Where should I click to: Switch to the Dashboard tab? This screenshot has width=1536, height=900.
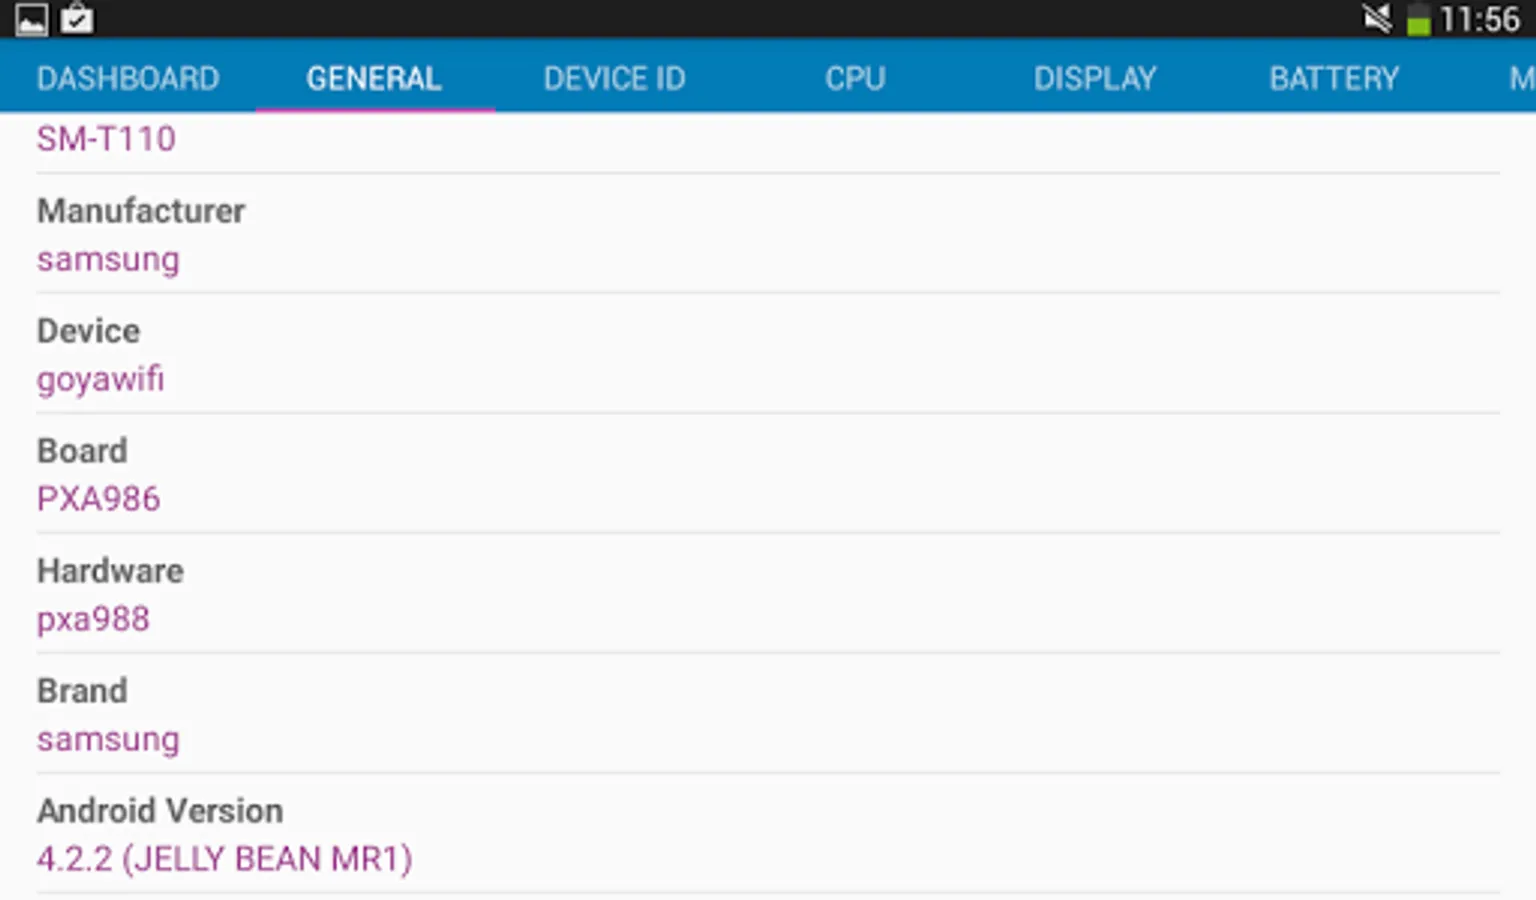click(128, 78)
